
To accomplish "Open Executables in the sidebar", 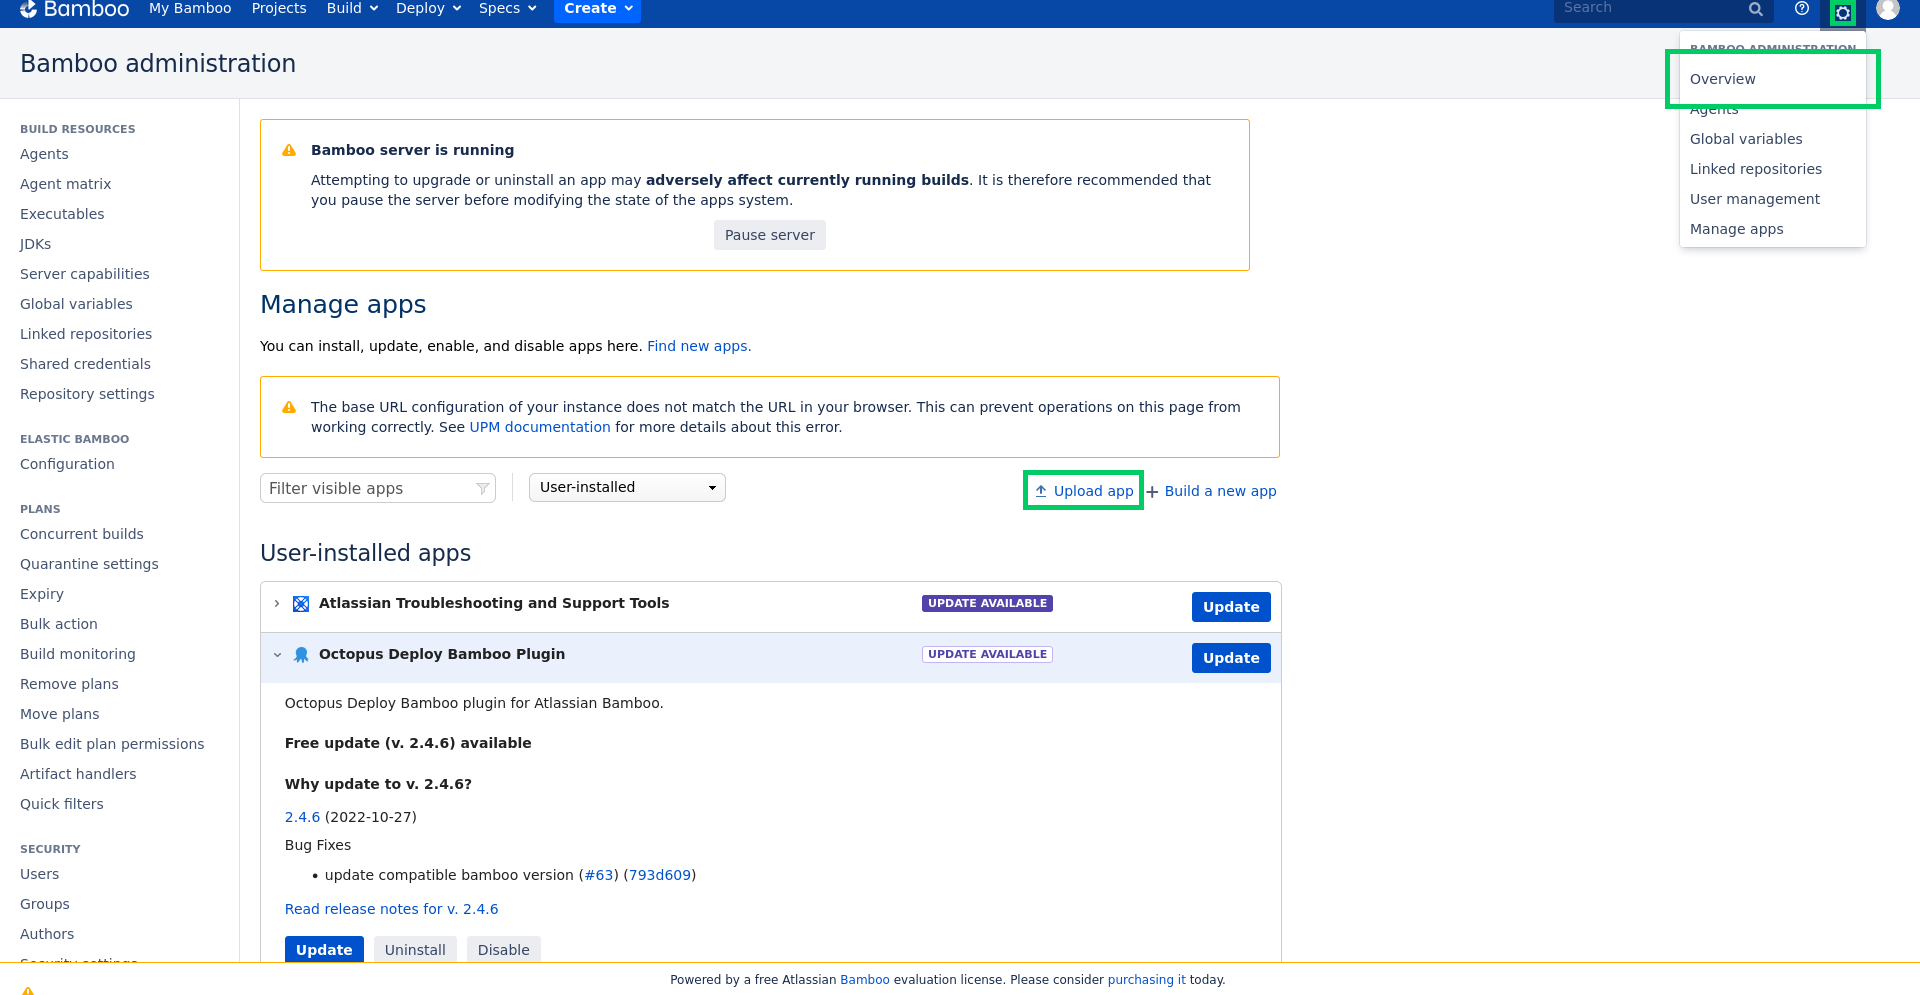I will (x=62, y=214).
